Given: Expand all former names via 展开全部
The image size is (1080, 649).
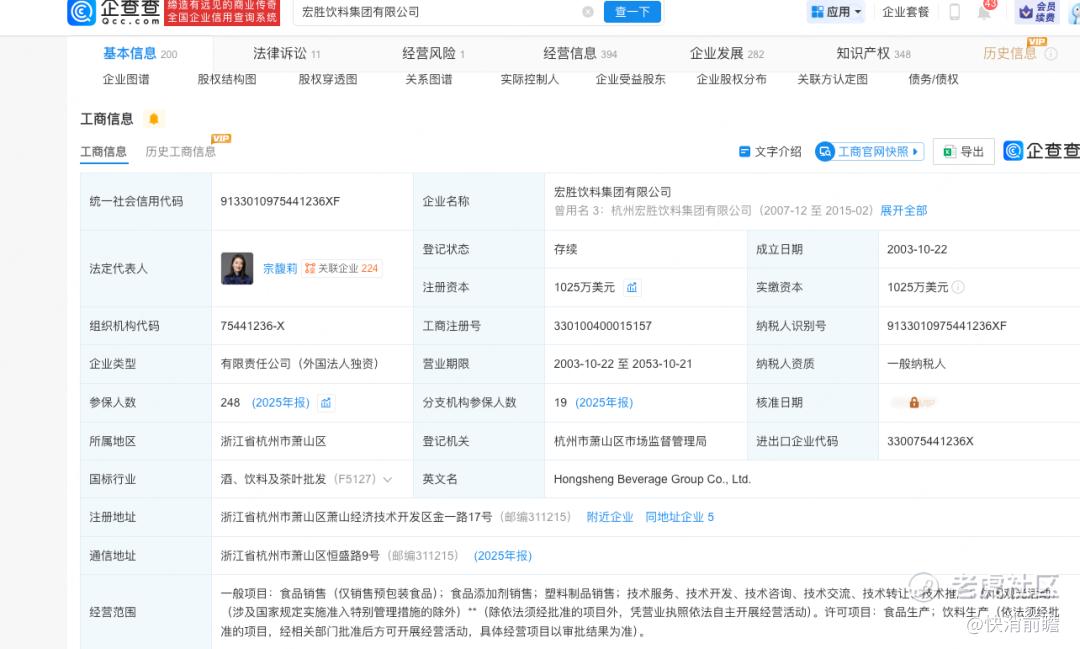Looking at the screenshot, I should (904, 211).
